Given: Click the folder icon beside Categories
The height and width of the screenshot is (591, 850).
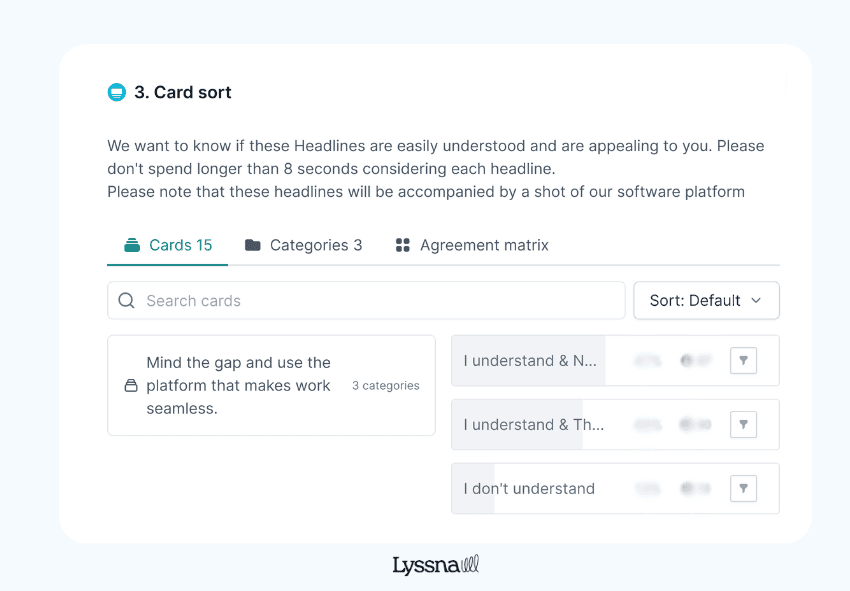Looking at the screenshot, I should 253,245.
